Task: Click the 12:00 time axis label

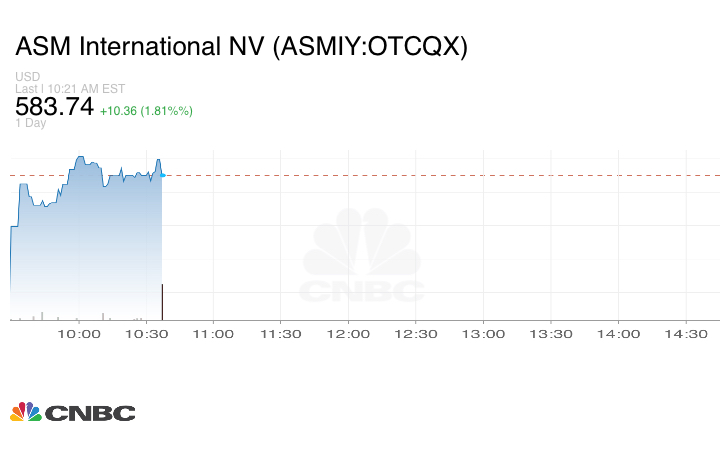Action: click(x=348, y=335)
